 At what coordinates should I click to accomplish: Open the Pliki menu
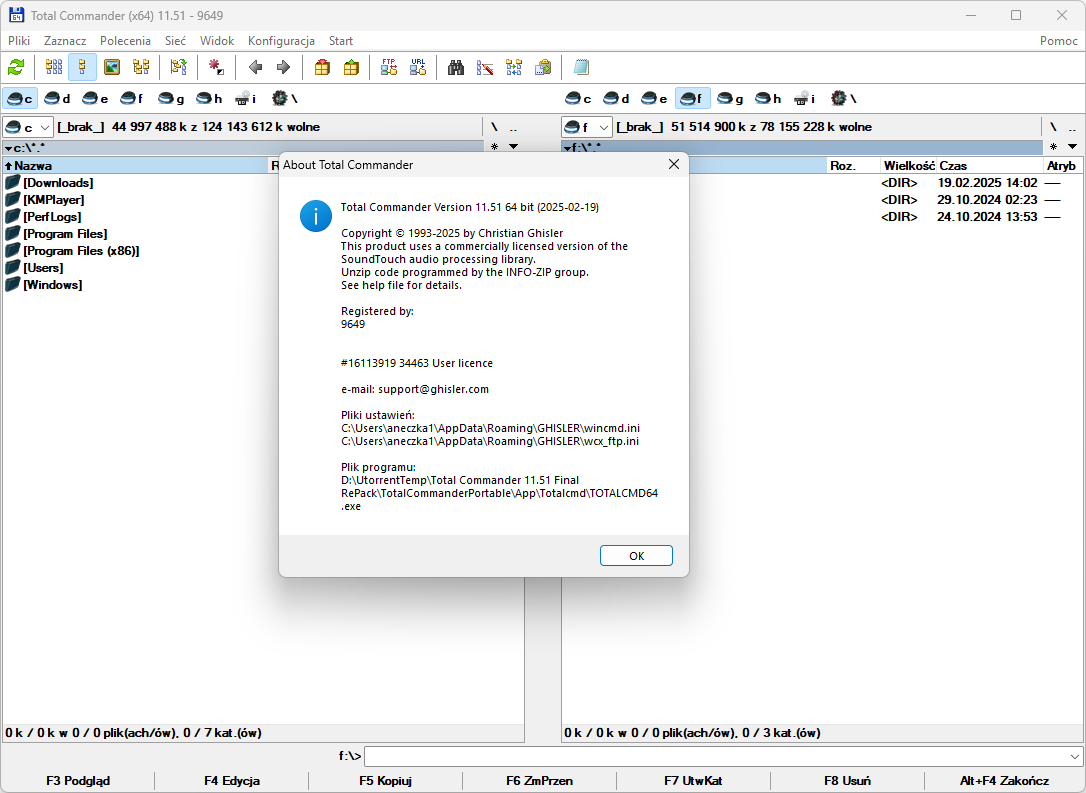[19, 41]
